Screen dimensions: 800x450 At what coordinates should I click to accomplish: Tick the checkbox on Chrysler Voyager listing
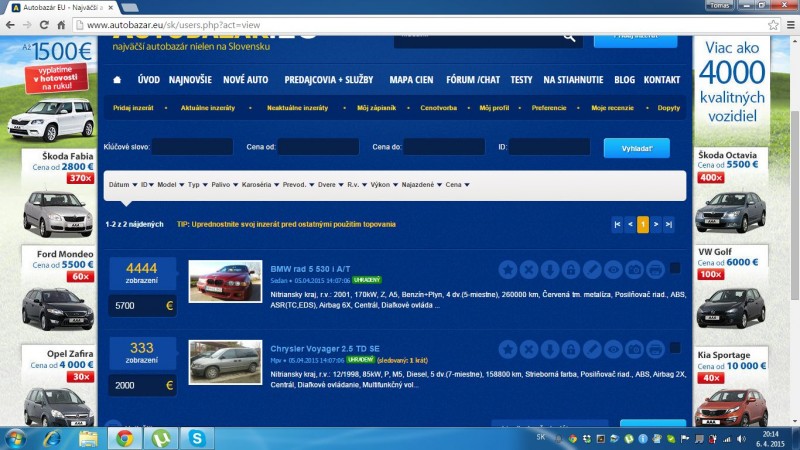[x=674, y=348]
